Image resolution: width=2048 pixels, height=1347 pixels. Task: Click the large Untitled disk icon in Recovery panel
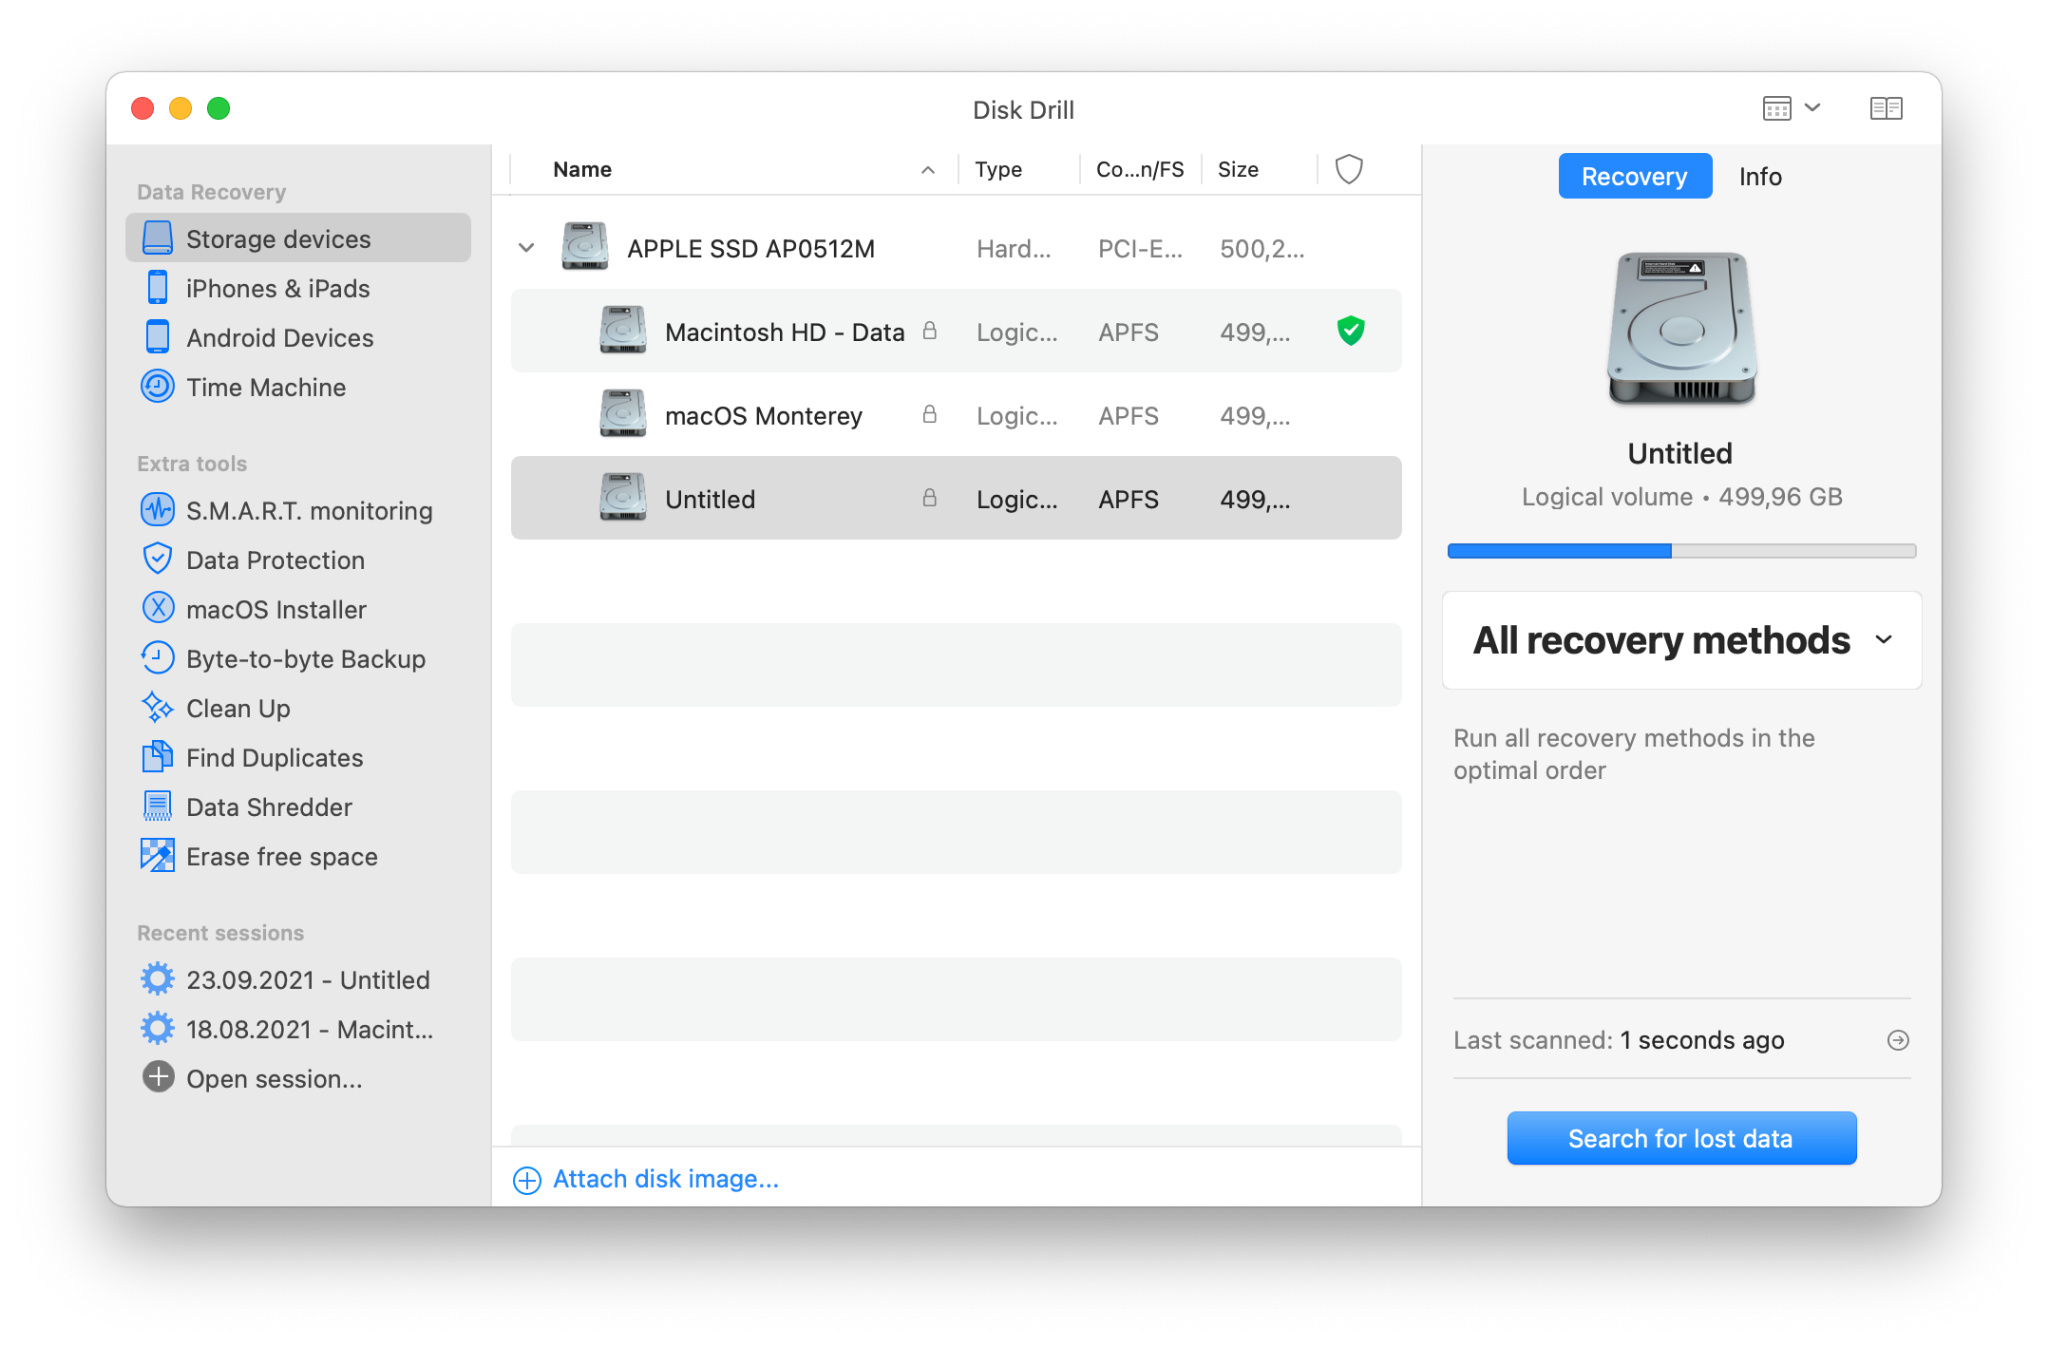click(x=1681, y=329)
